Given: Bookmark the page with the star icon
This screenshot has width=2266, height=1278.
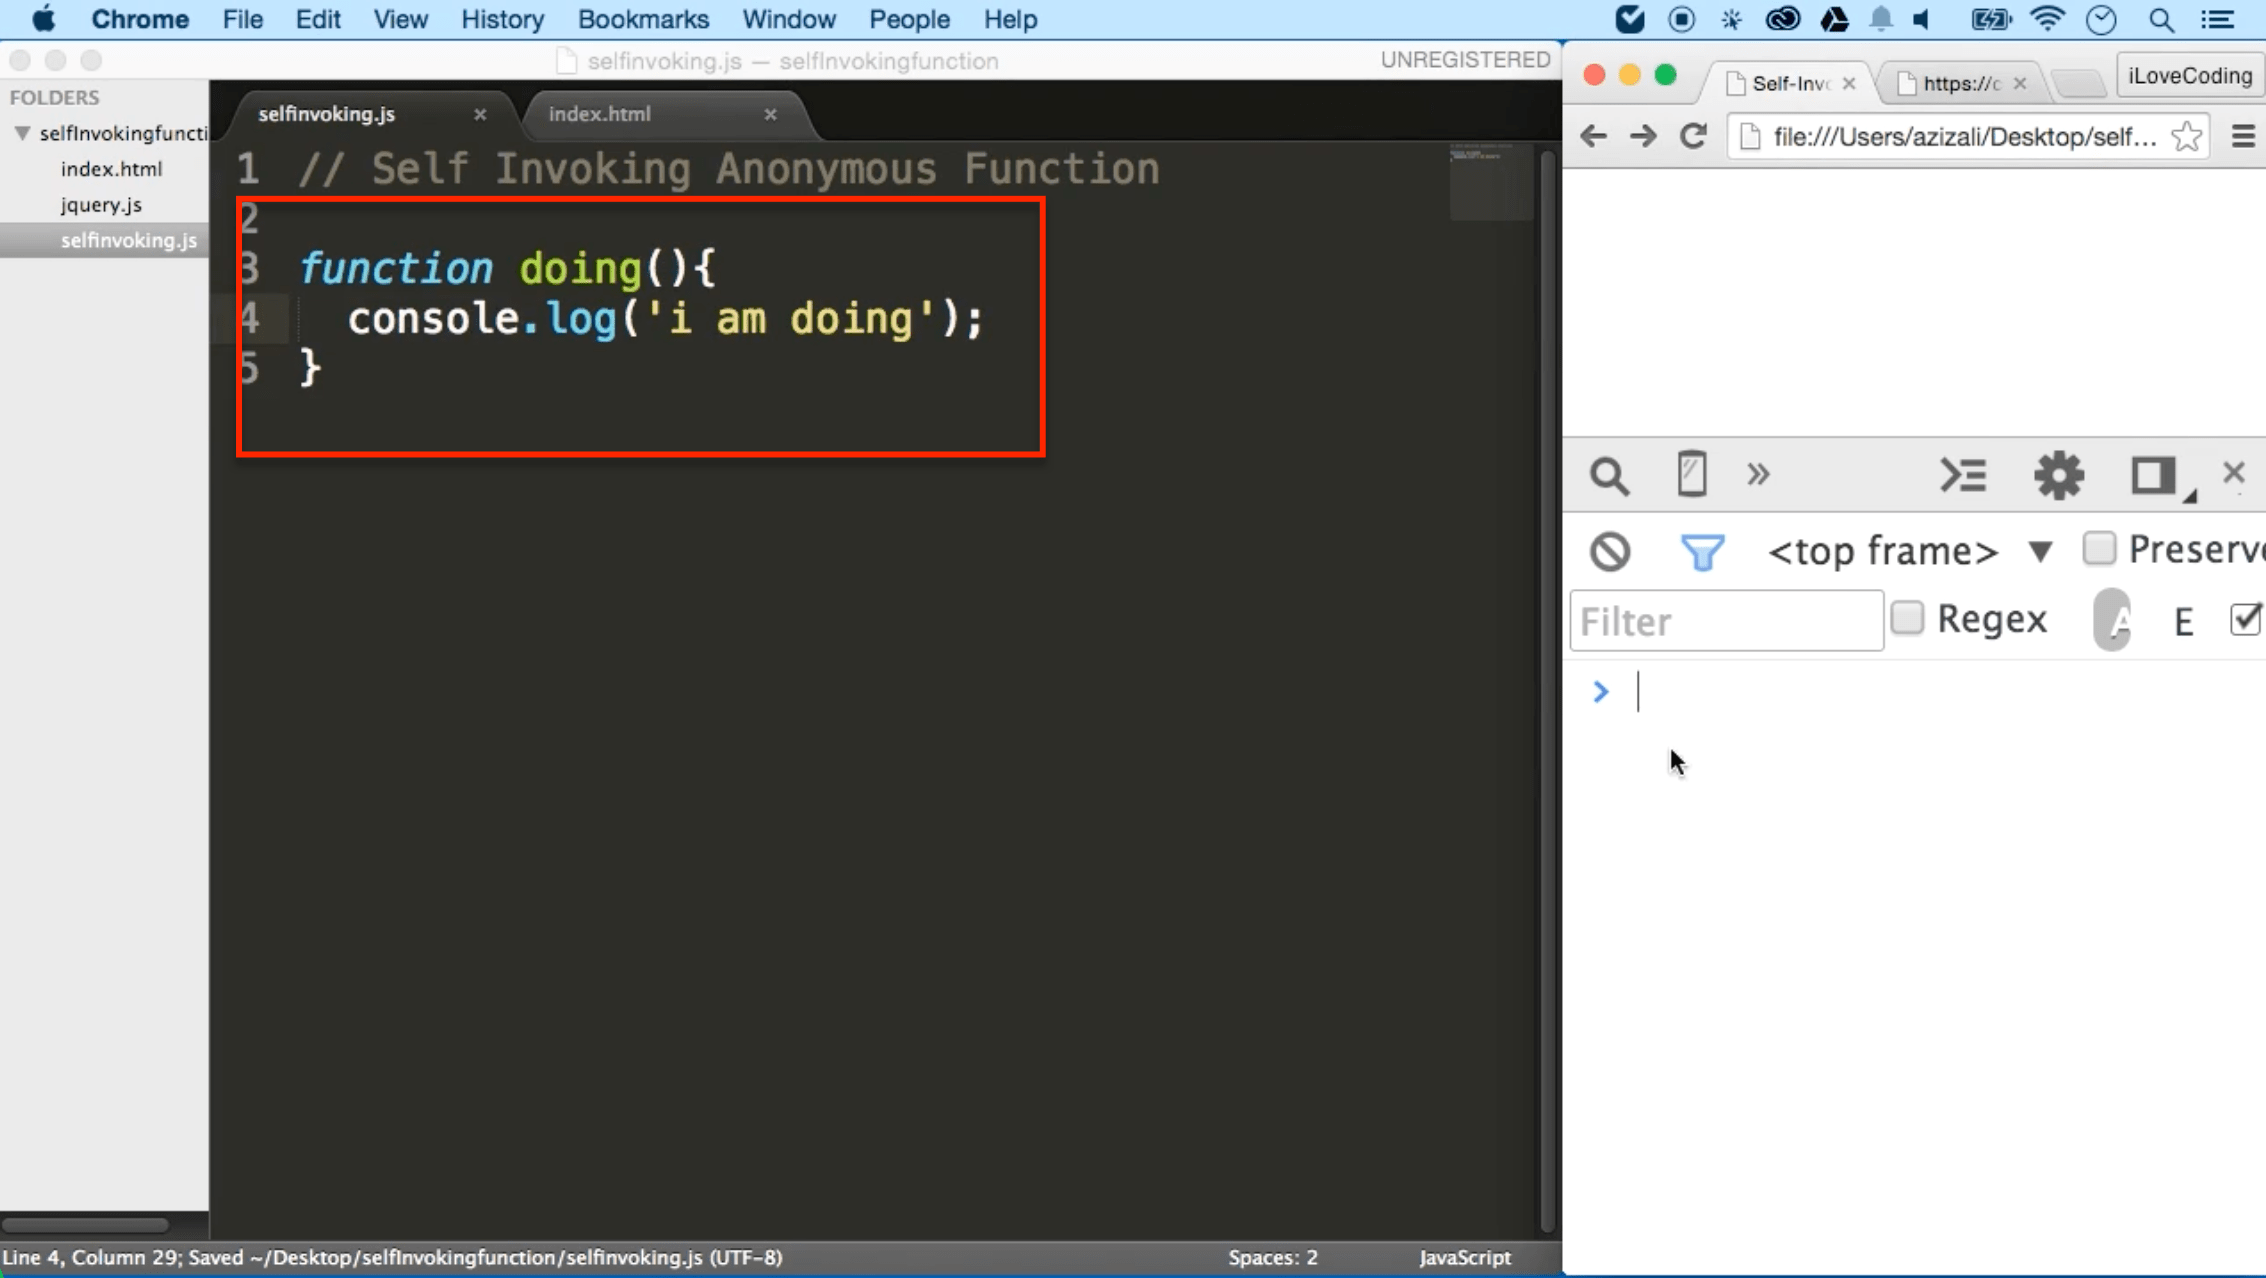Looking at the screenshot, I should point(2187,136).
